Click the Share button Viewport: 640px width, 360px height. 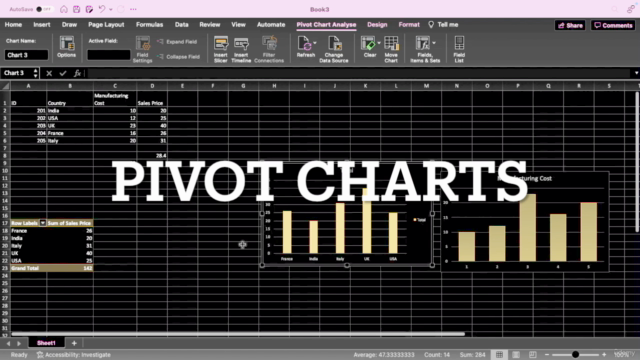pyautogui.click(x=570, y=25)
